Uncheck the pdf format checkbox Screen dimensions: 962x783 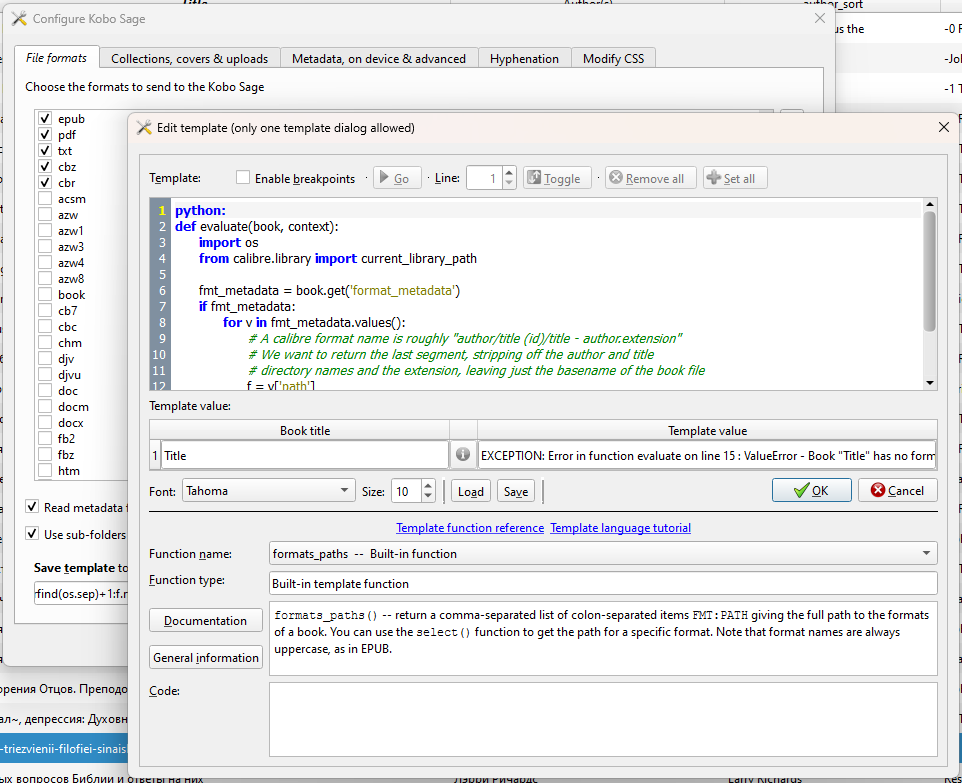pos(45,134)
